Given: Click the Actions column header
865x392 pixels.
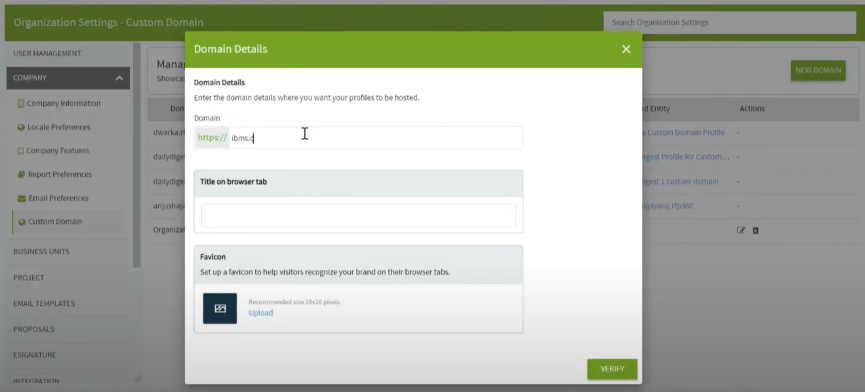Looking at the screenshot, I should pyautogui.click(x=752, y=109).
